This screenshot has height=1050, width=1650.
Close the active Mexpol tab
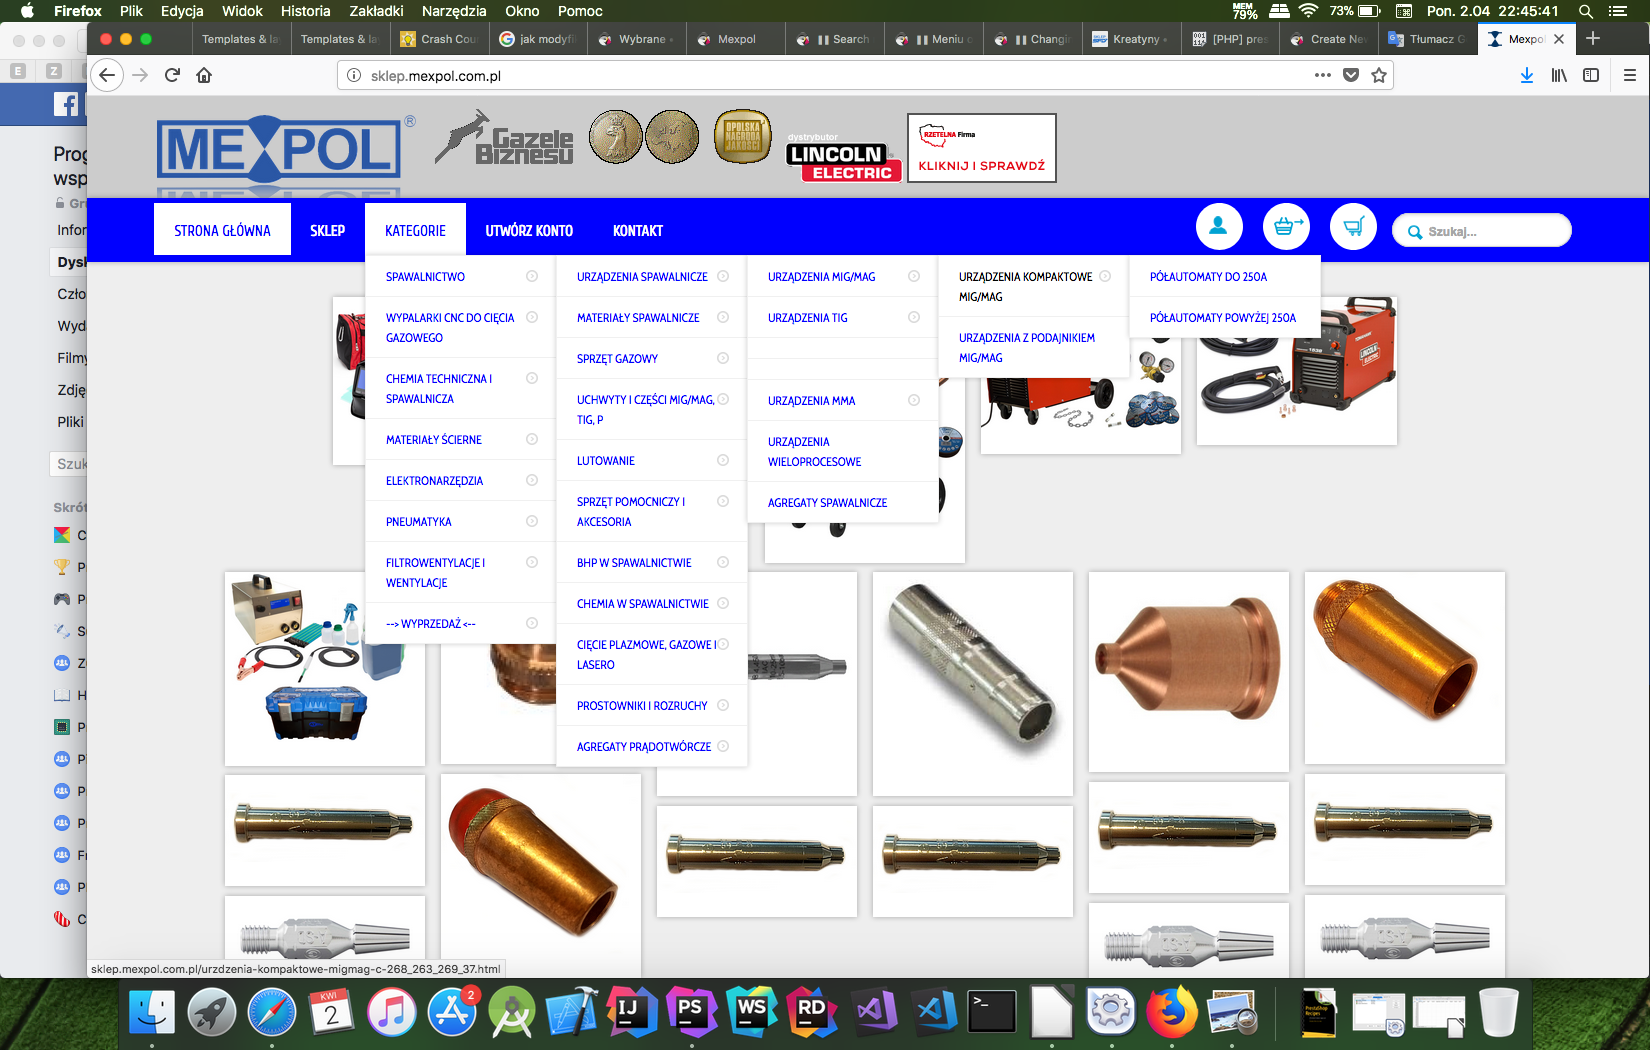tap(1559, 39)
